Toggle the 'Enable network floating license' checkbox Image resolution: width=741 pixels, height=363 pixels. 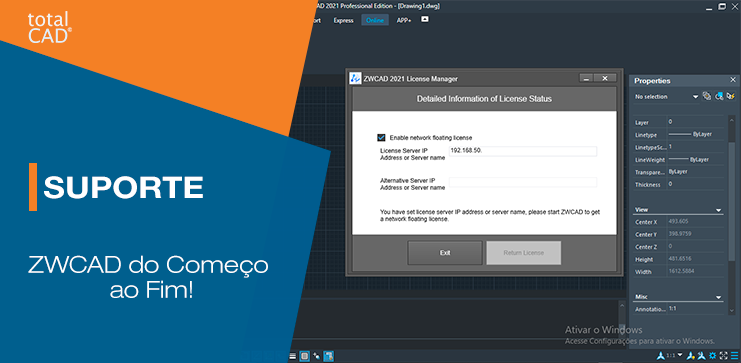coord(381,138)
